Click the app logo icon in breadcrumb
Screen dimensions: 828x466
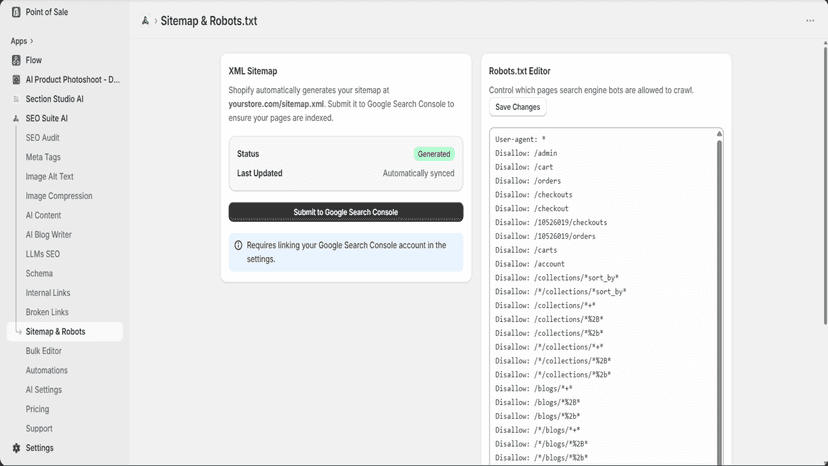coord(145,21)
